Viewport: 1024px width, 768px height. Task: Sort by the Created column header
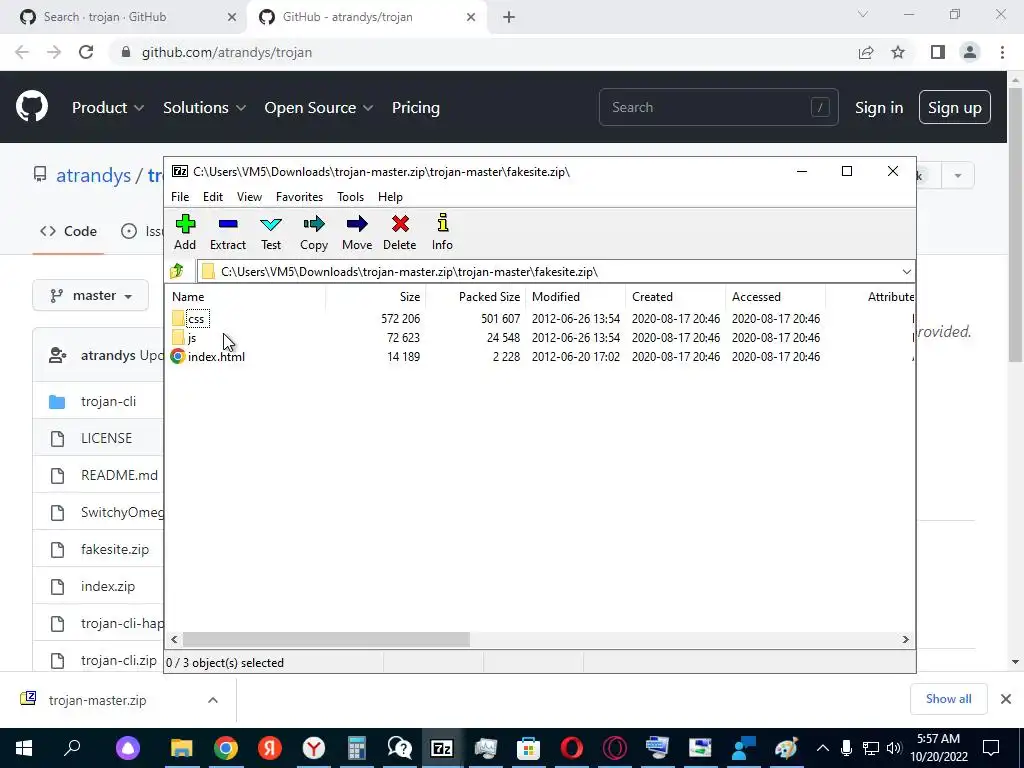click(x=675, y=296)
